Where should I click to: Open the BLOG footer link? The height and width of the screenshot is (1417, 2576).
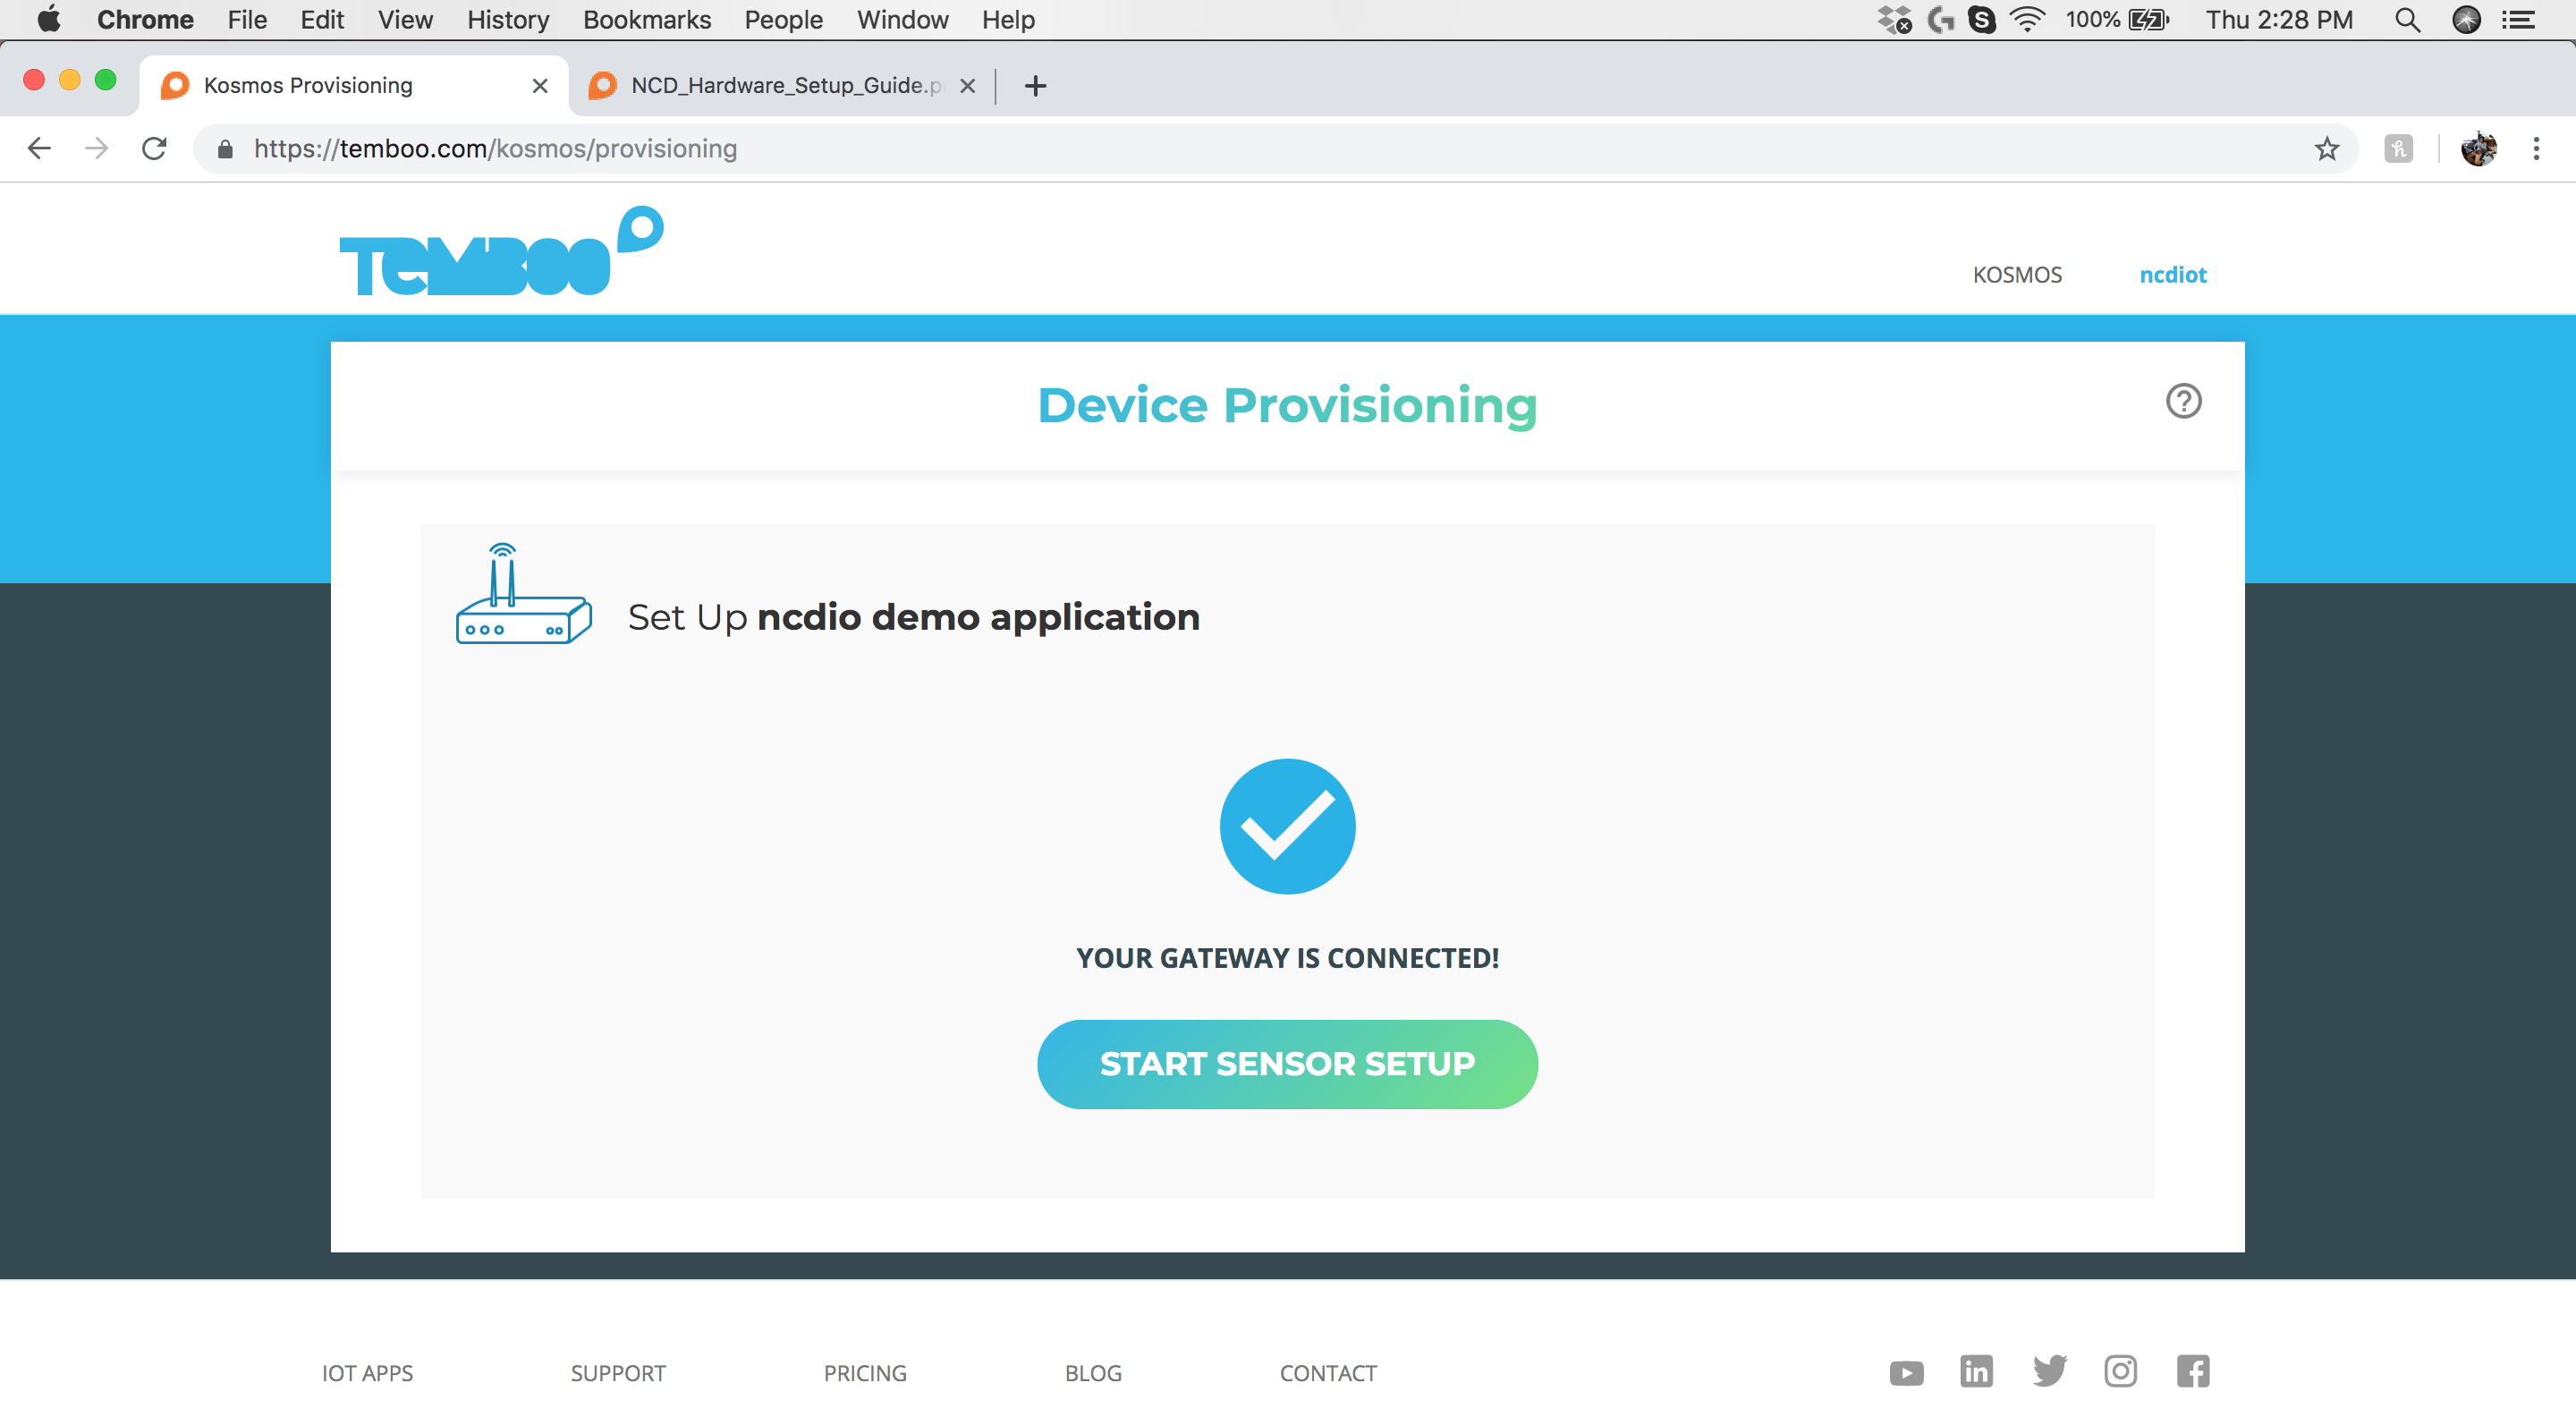point(1093,1373)
